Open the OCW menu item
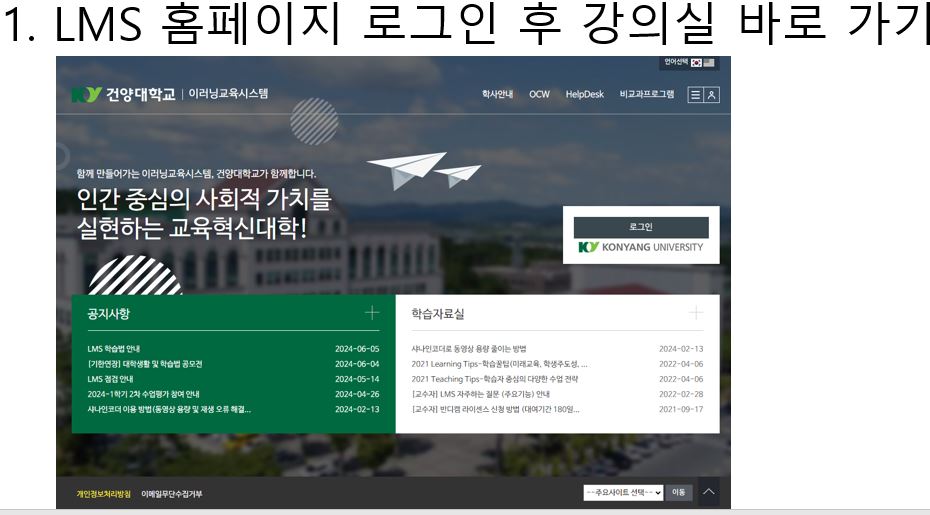 (539, 95)
